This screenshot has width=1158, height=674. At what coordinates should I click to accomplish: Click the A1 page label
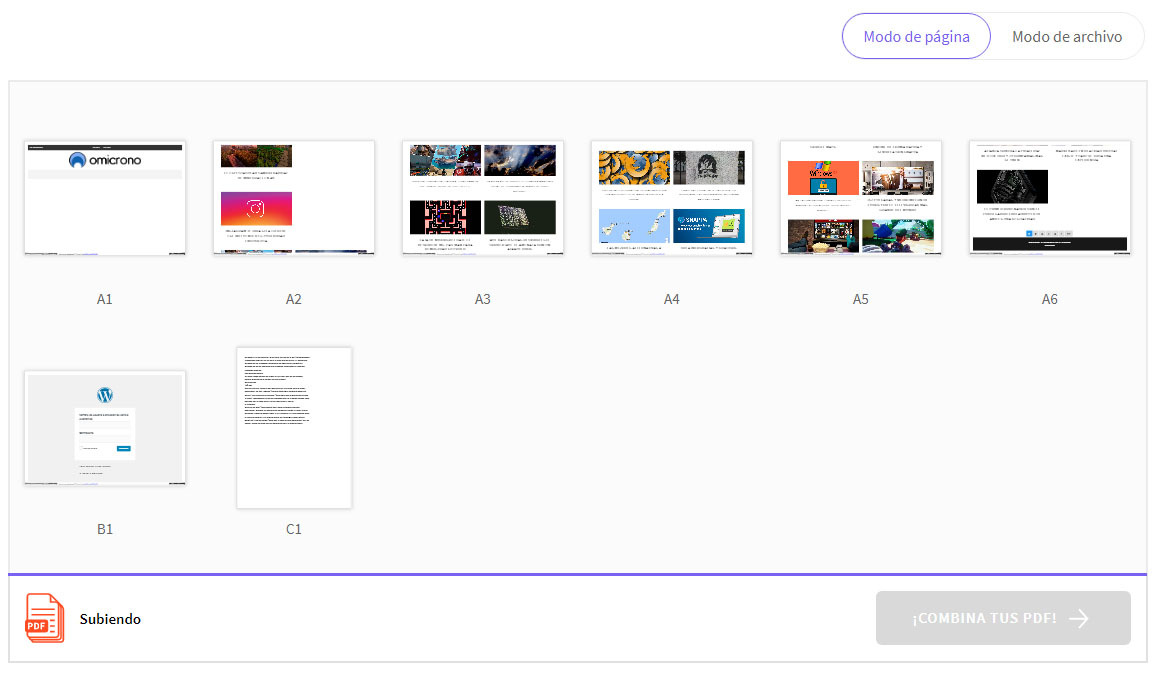105,299
